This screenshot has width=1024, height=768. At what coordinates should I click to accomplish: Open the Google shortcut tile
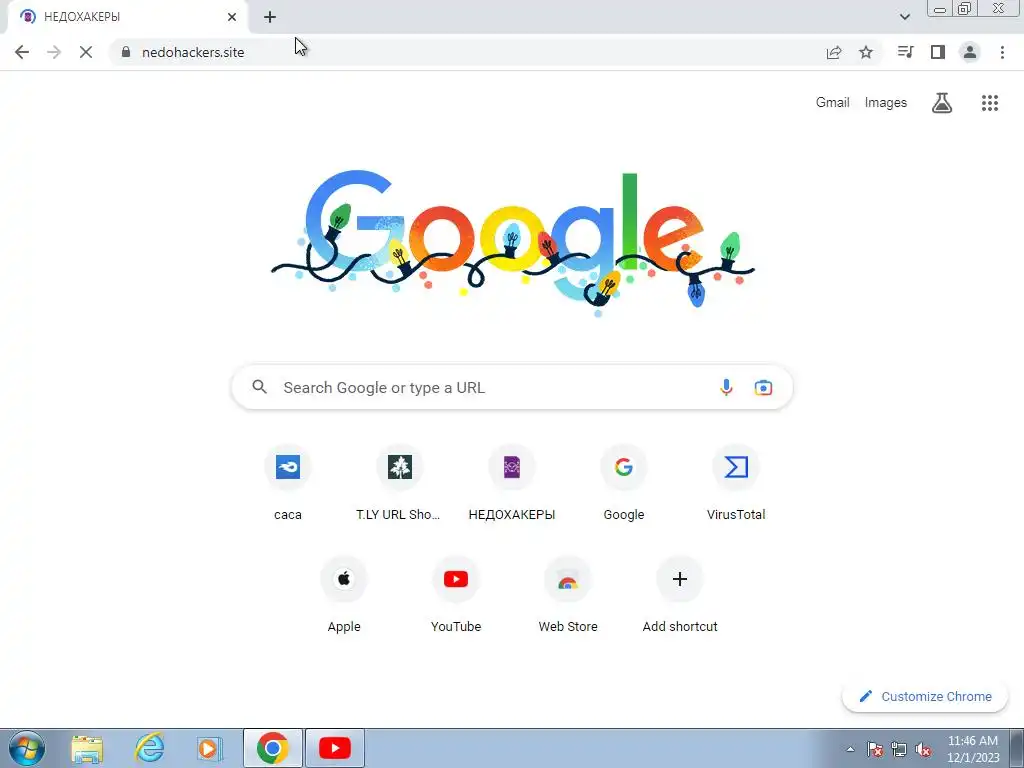pyautogui.click(x=624, y=485)
